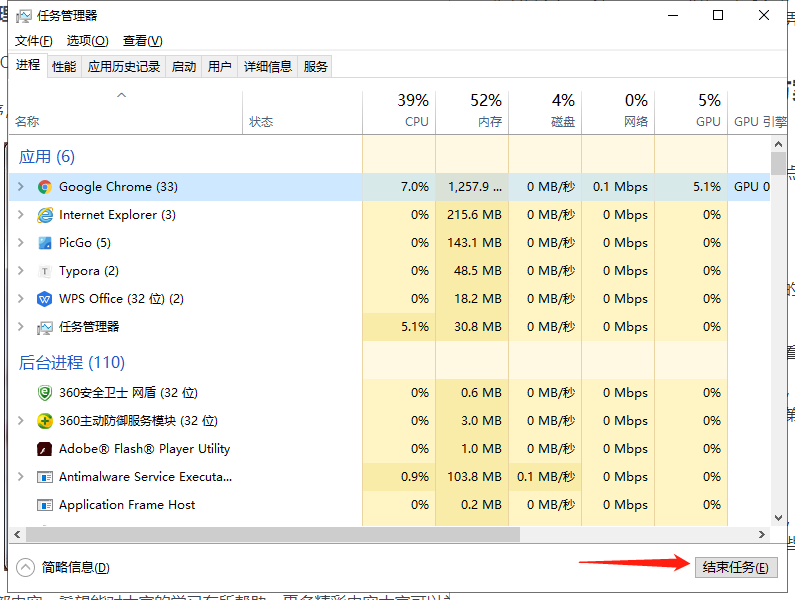Click Chrome's 1,257.9 memory value
Image resolution: width=795 pixels, height=600 pixels.
[x=472, y=187]
